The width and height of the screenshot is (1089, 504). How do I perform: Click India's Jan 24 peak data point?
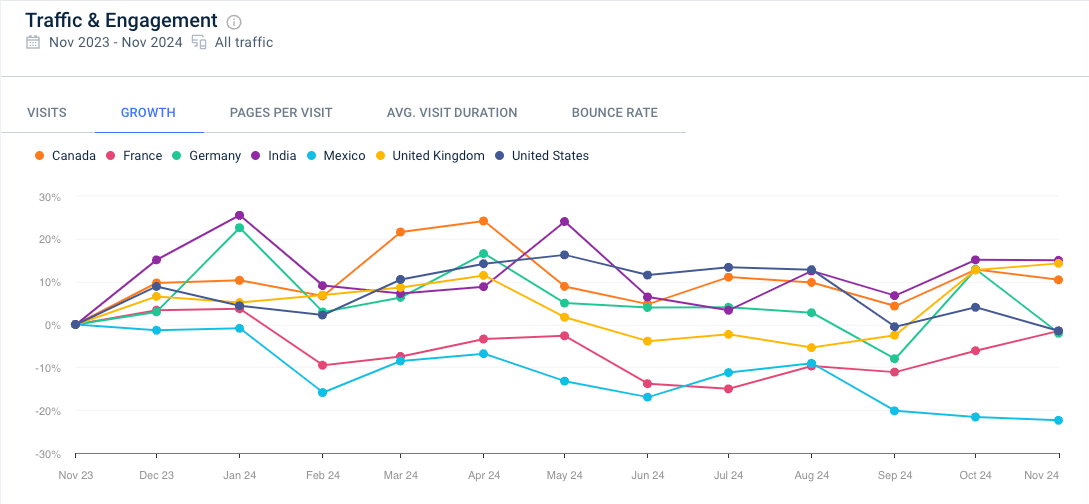click(239, 215)
